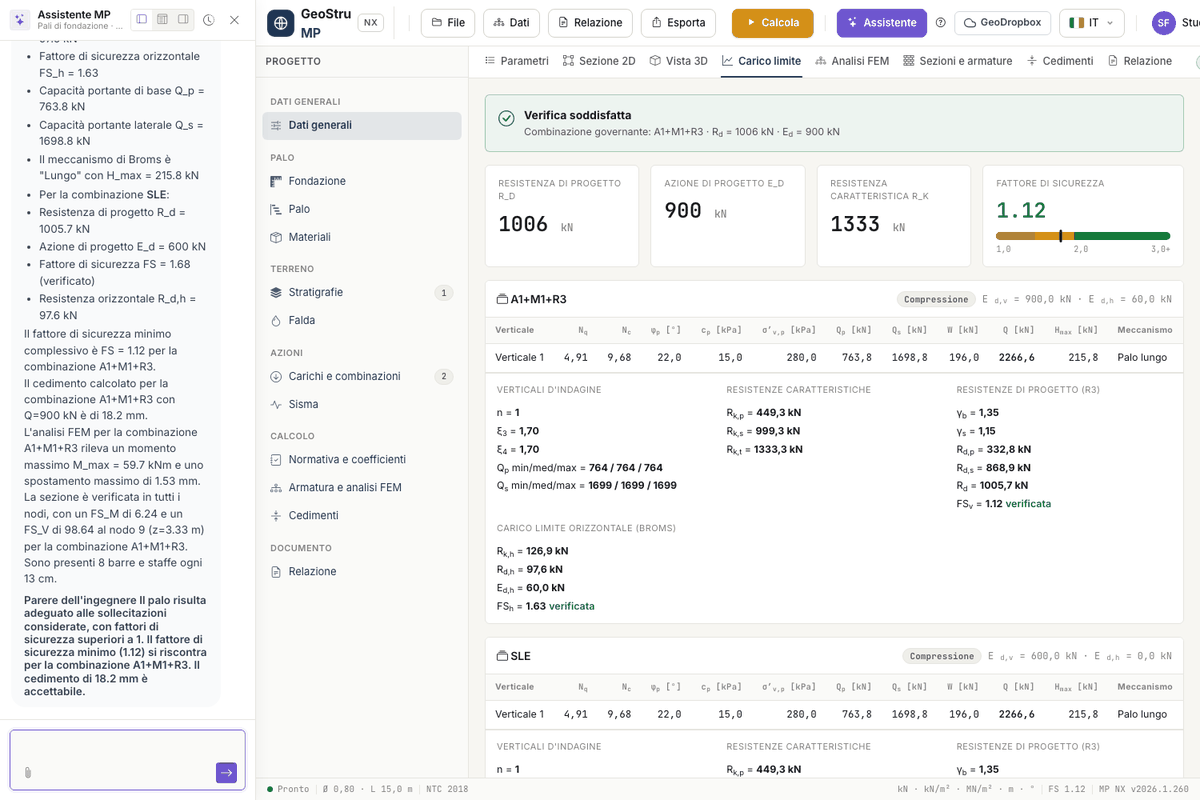
Task: Click the FS 1.12 status bar entry
Action: pos(1066,789)
